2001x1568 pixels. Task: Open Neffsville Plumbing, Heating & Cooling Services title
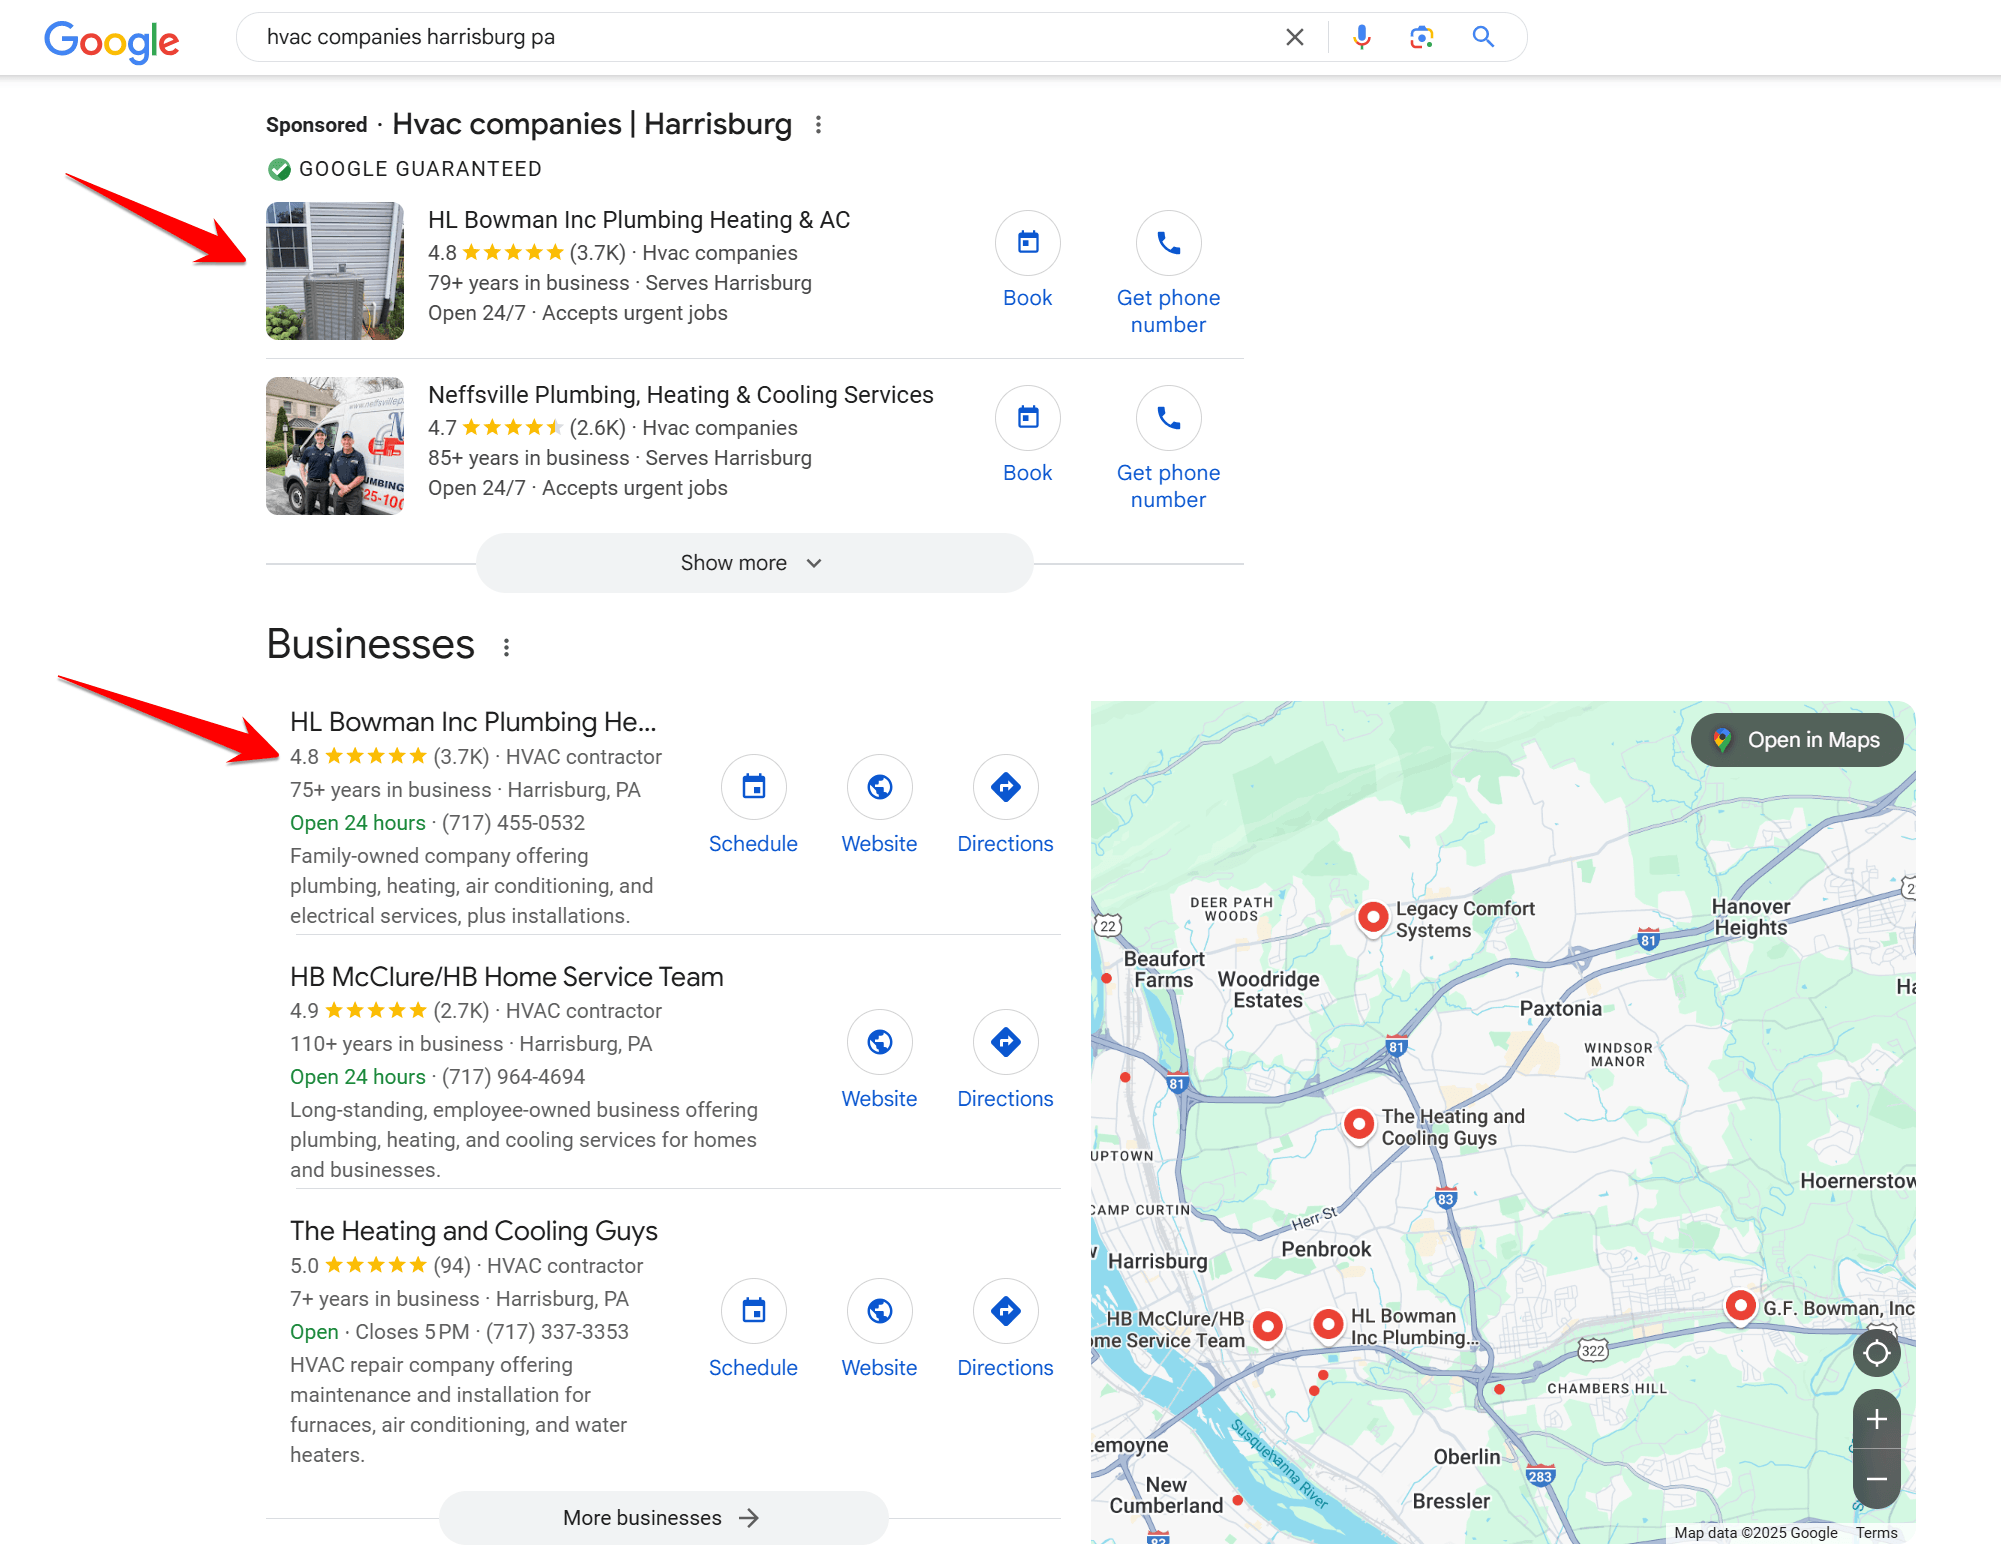coord(681,395)
